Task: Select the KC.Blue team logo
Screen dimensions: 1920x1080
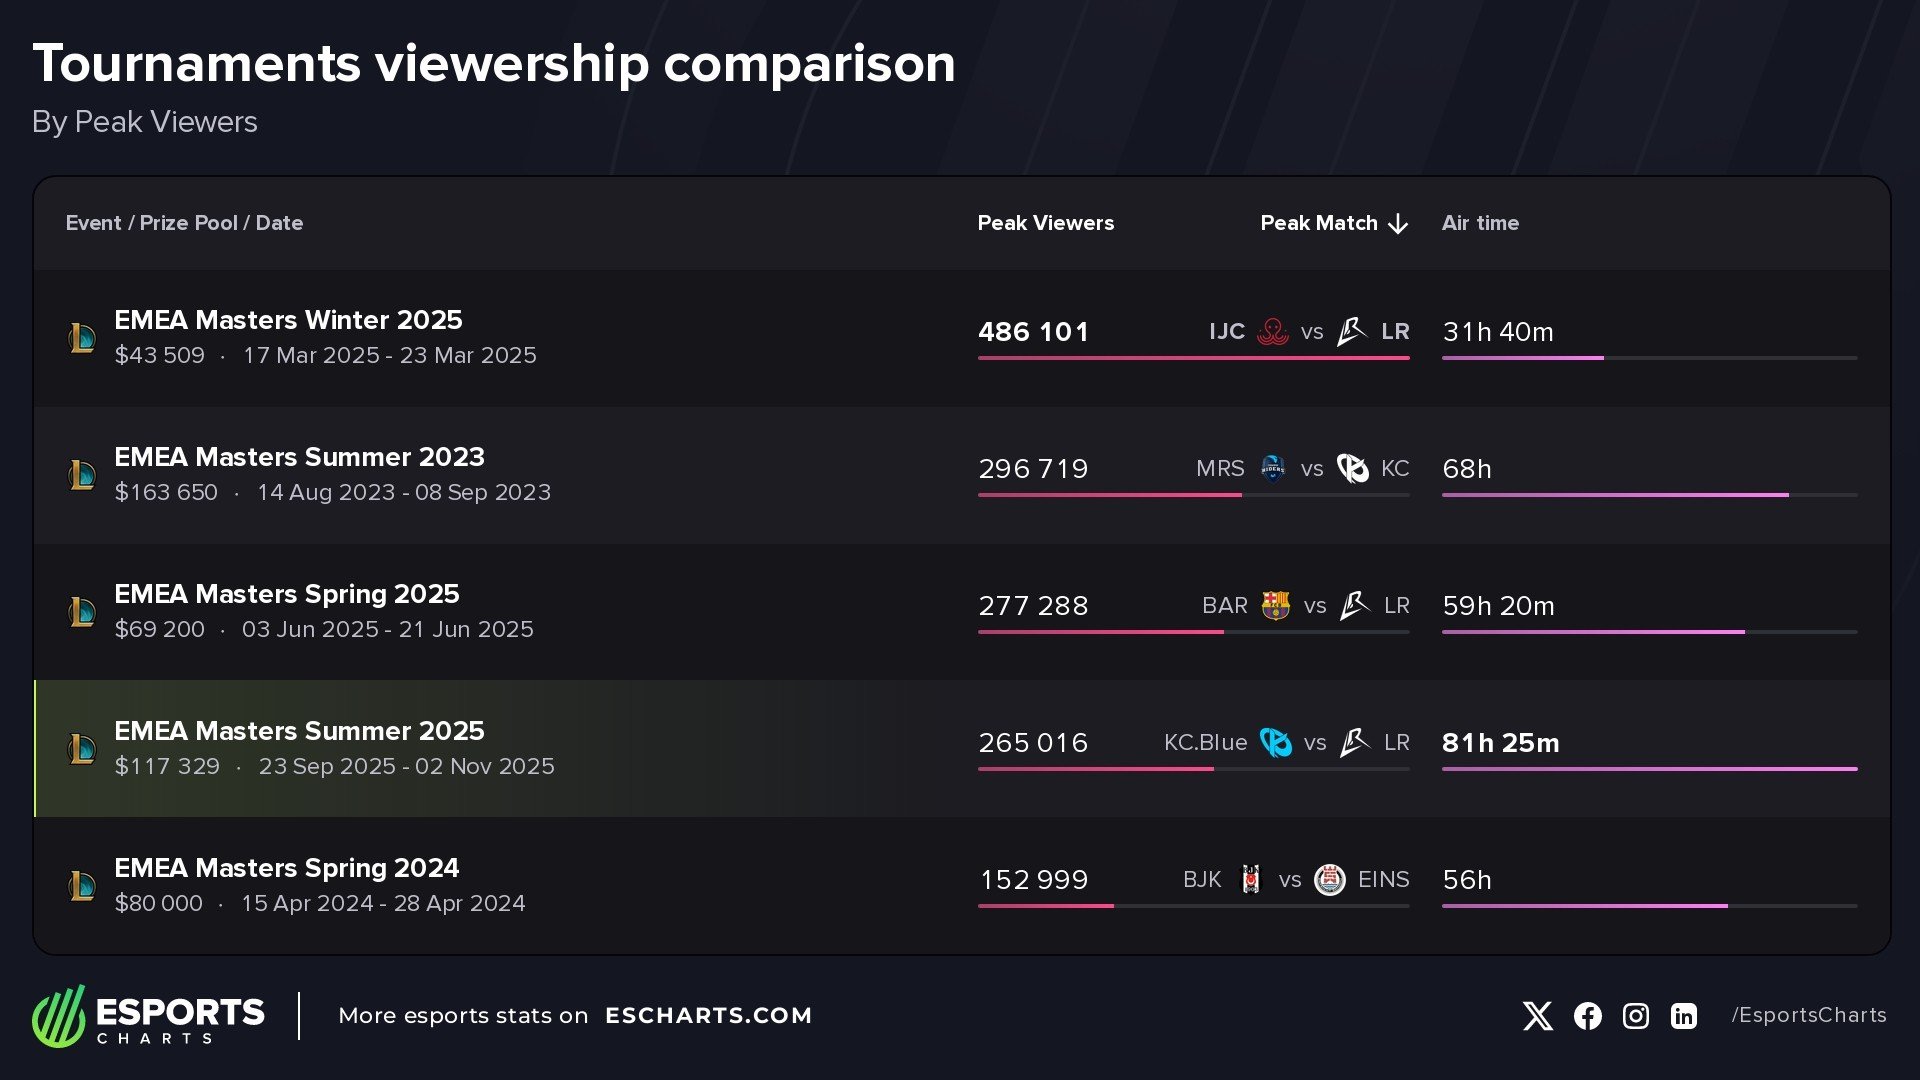Action: pyautogui.click(x=1275, y=742)
